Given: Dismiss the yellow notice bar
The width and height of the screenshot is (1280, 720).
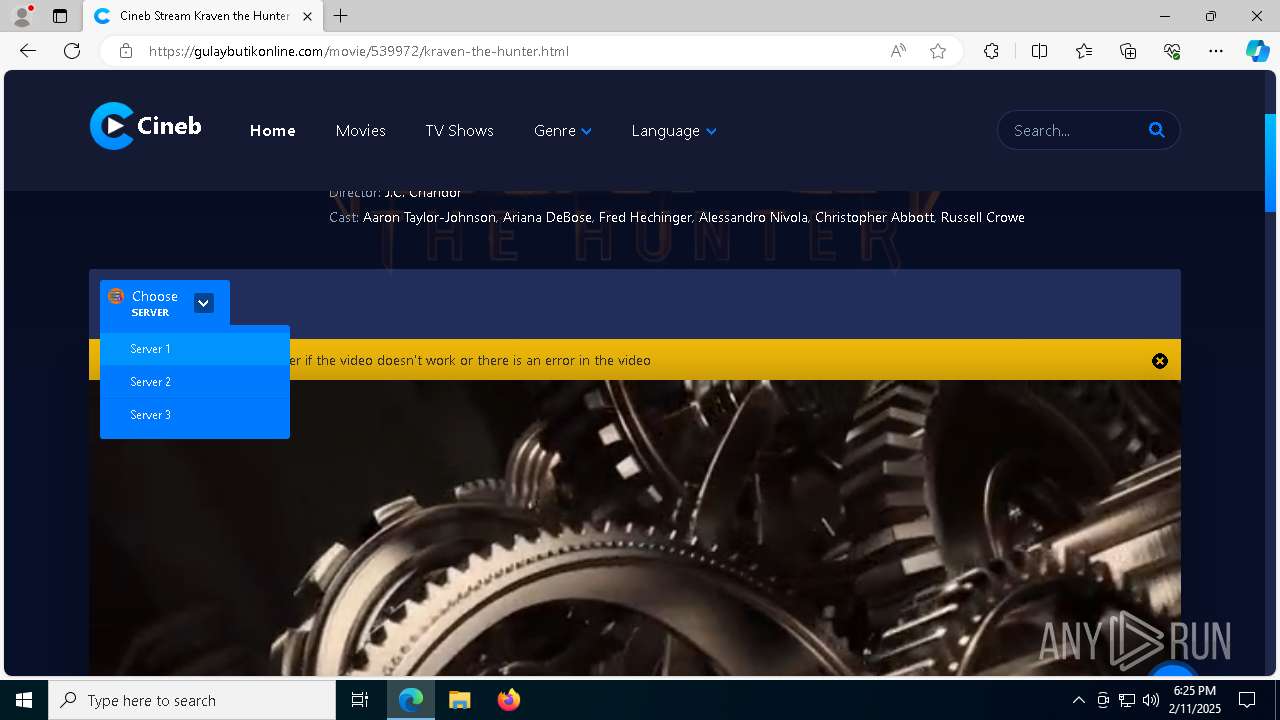Looking at the screenshot, I should tap(1160, 361).
